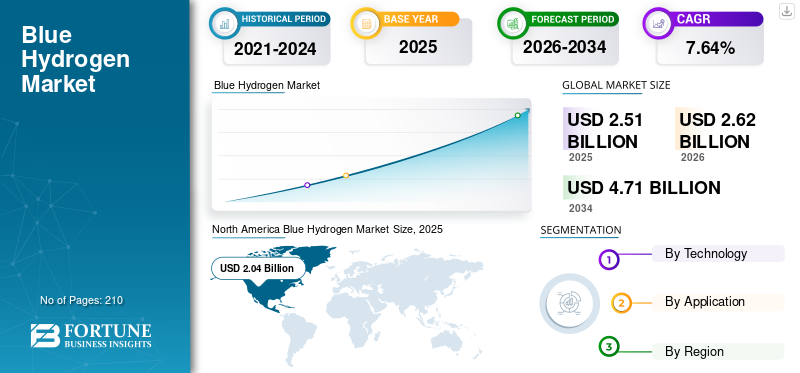Viewport: 800px width, 373px height.
Task: Click the purple marker on growth chart
Action: [x=307, y=185]
